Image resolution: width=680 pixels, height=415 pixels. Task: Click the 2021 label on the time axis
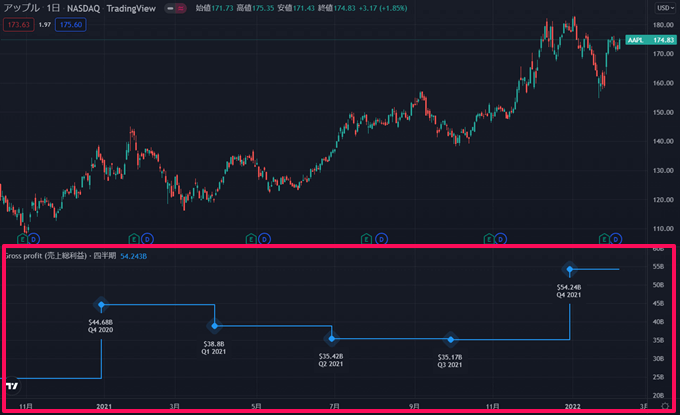pos(104,406)
